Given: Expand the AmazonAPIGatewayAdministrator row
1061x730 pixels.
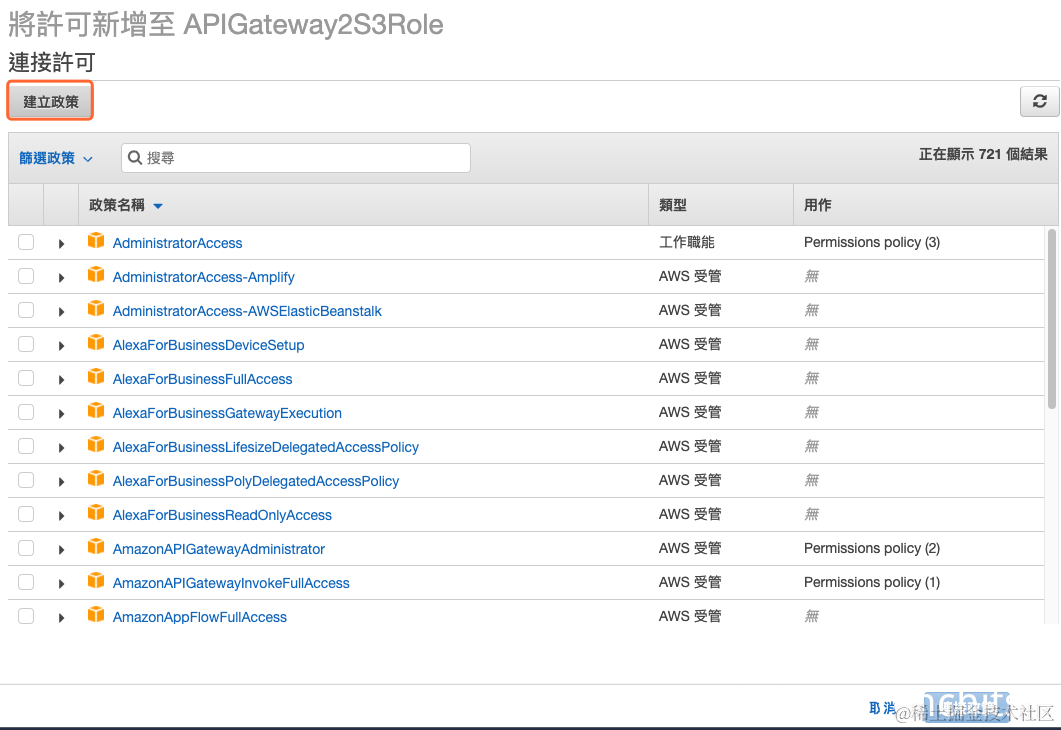Looking at the screenshot, I should 61,550.
